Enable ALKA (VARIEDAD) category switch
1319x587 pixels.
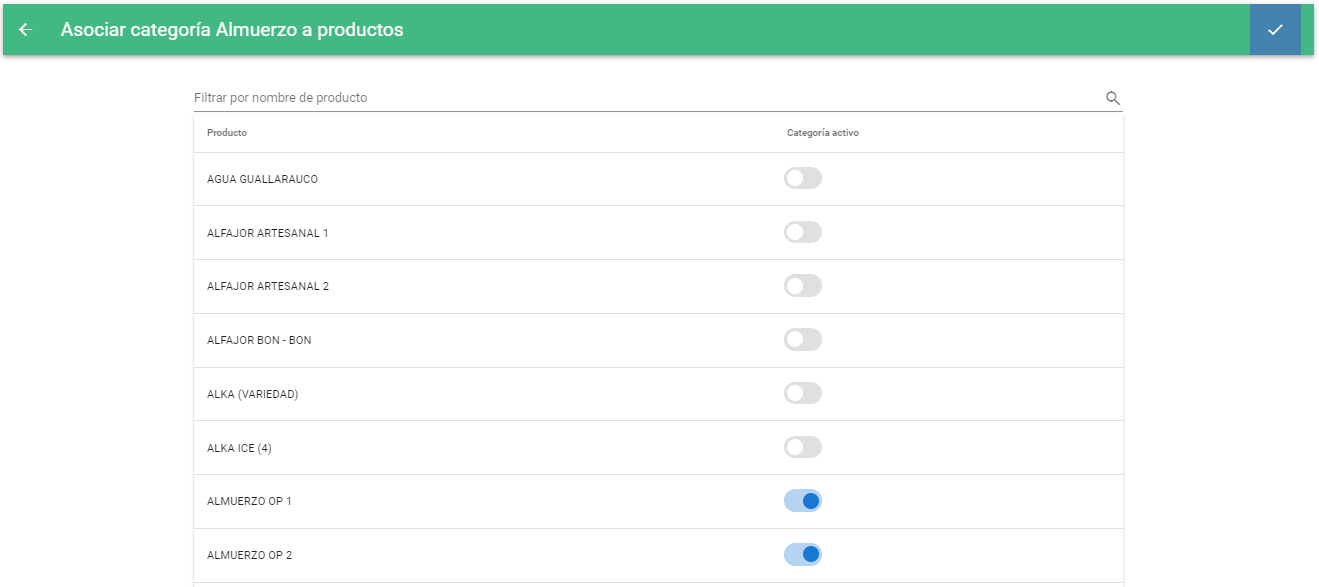click(x=803, y=393)
